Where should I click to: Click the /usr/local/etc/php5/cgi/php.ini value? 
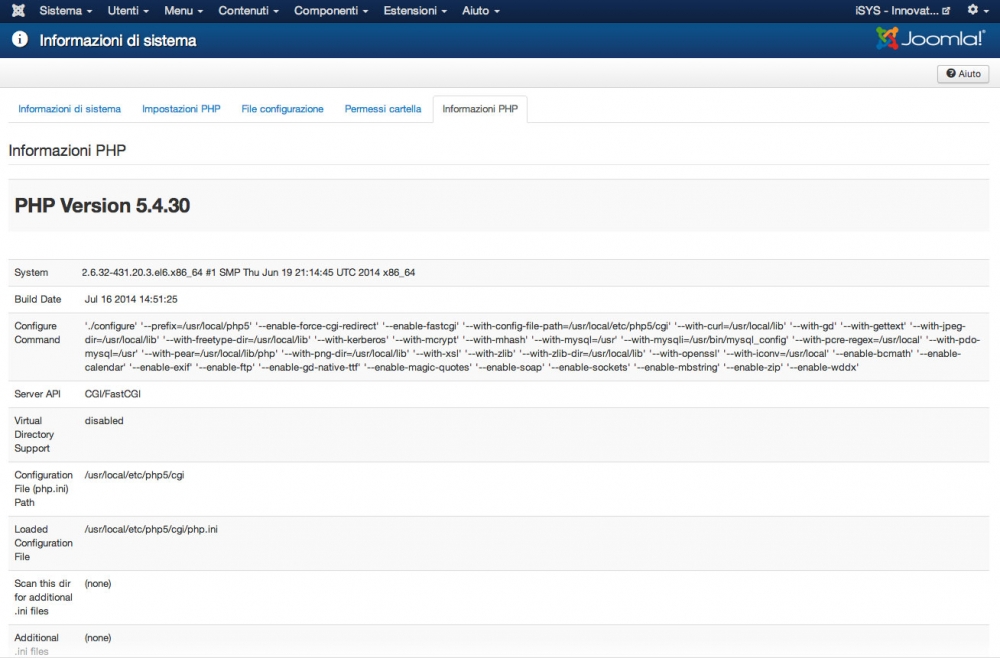(x=151, y=529)
